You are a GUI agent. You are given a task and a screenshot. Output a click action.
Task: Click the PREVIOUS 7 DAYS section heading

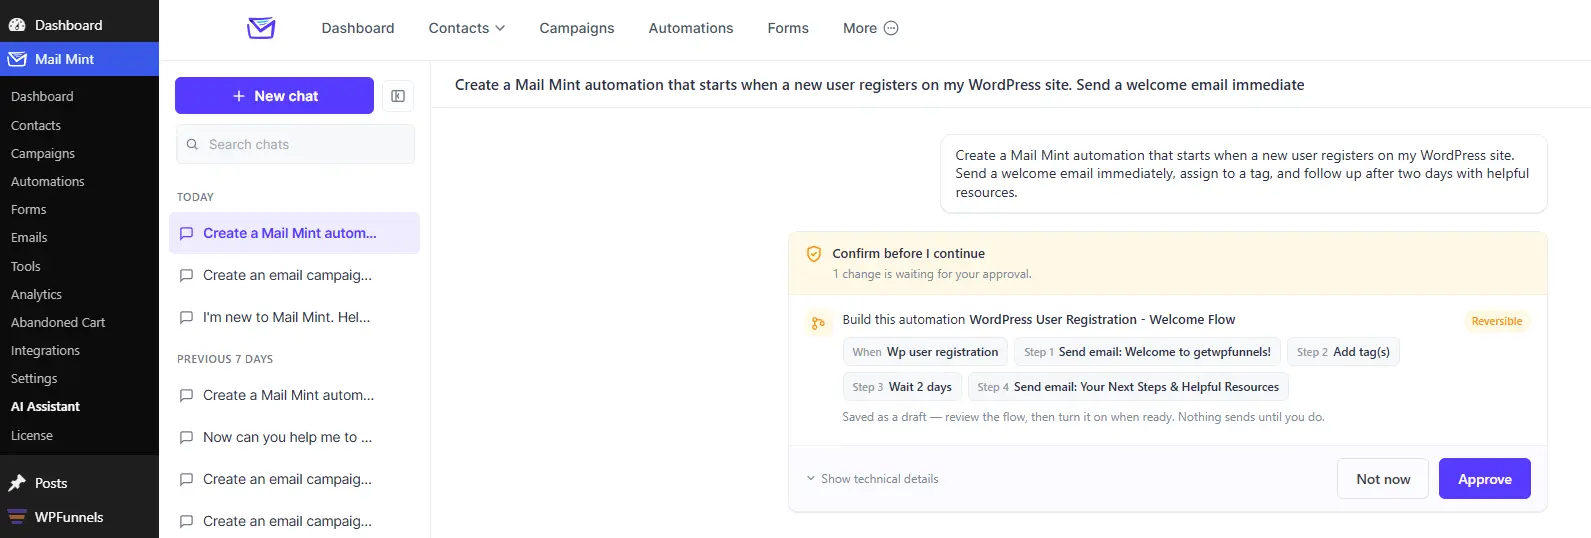225,359
